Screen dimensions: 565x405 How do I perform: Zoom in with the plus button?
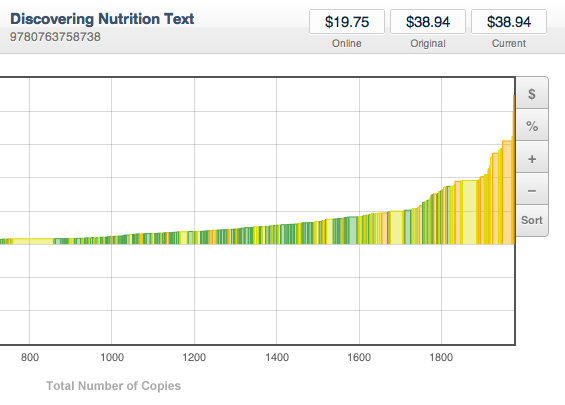click(x=532, y=157)
